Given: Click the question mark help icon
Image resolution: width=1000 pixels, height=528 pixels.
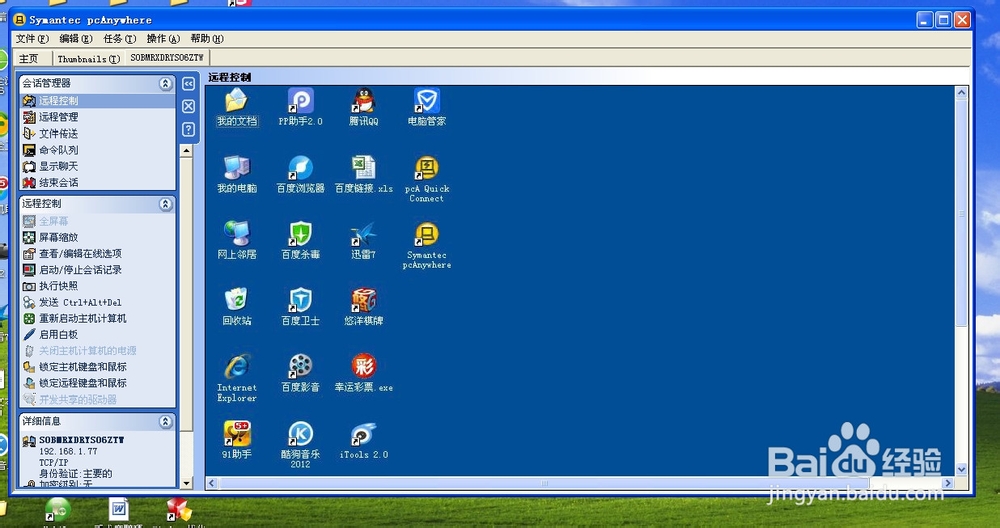Looking at the screenshot, I should 188,129.
